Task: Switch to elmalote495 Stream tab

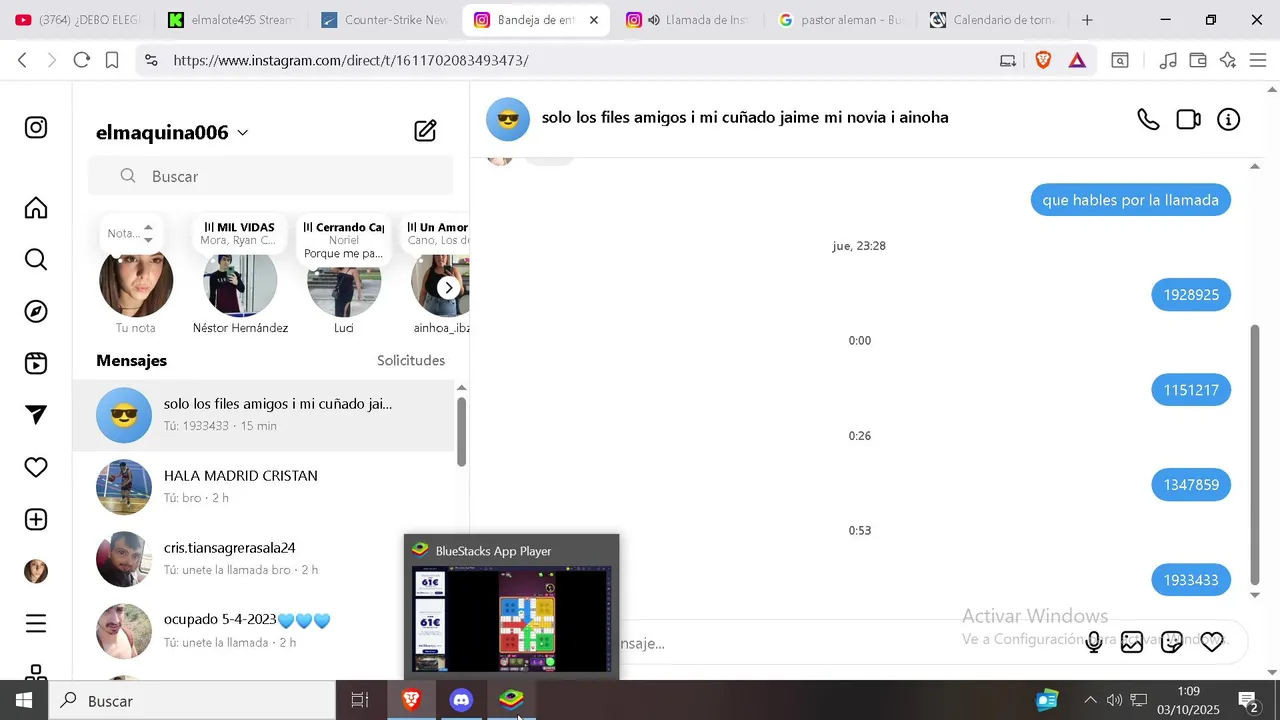Action: 230,20
